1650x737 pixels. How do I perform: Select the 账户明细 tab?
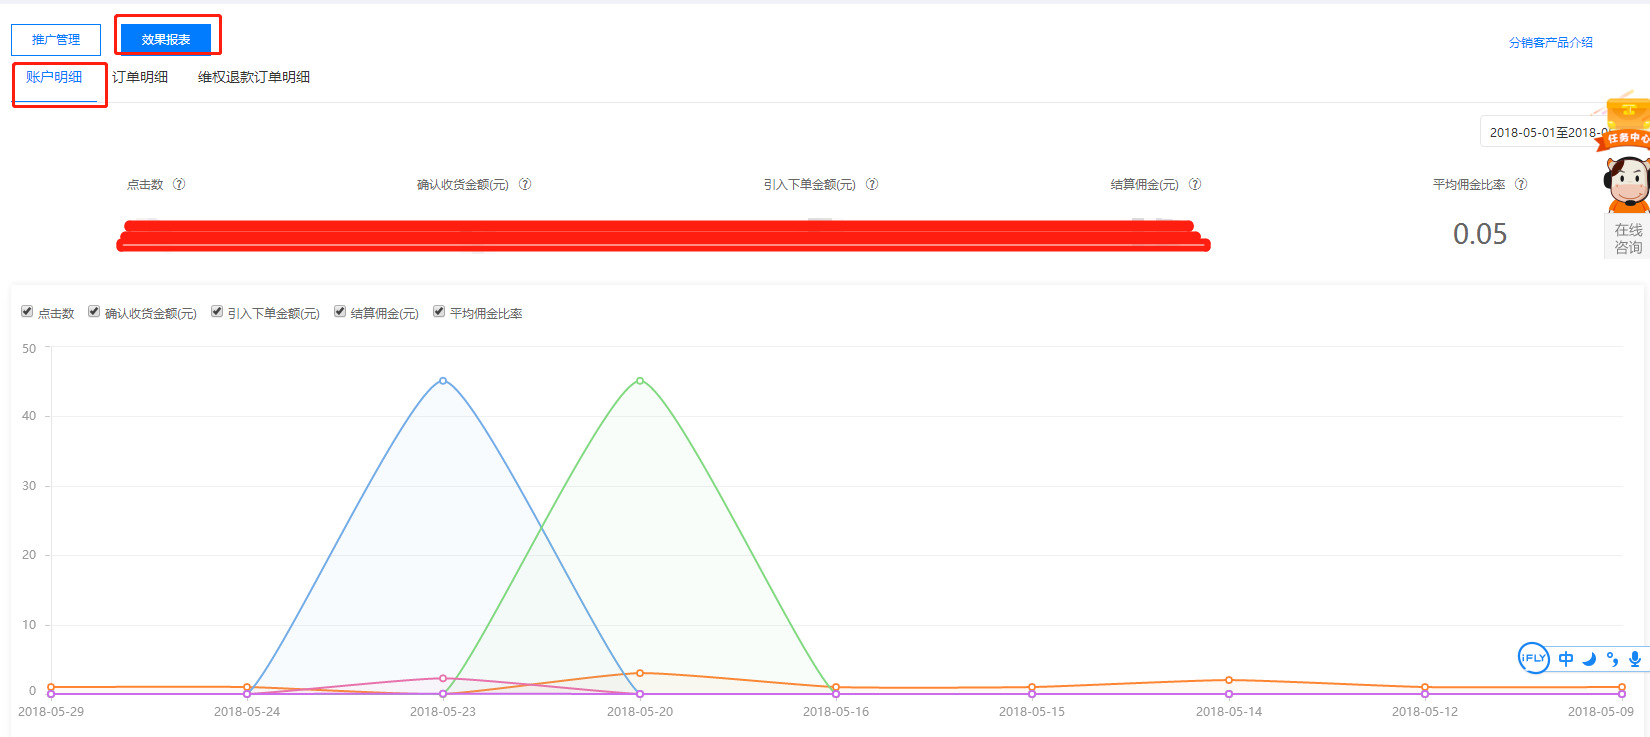[55, 77]
